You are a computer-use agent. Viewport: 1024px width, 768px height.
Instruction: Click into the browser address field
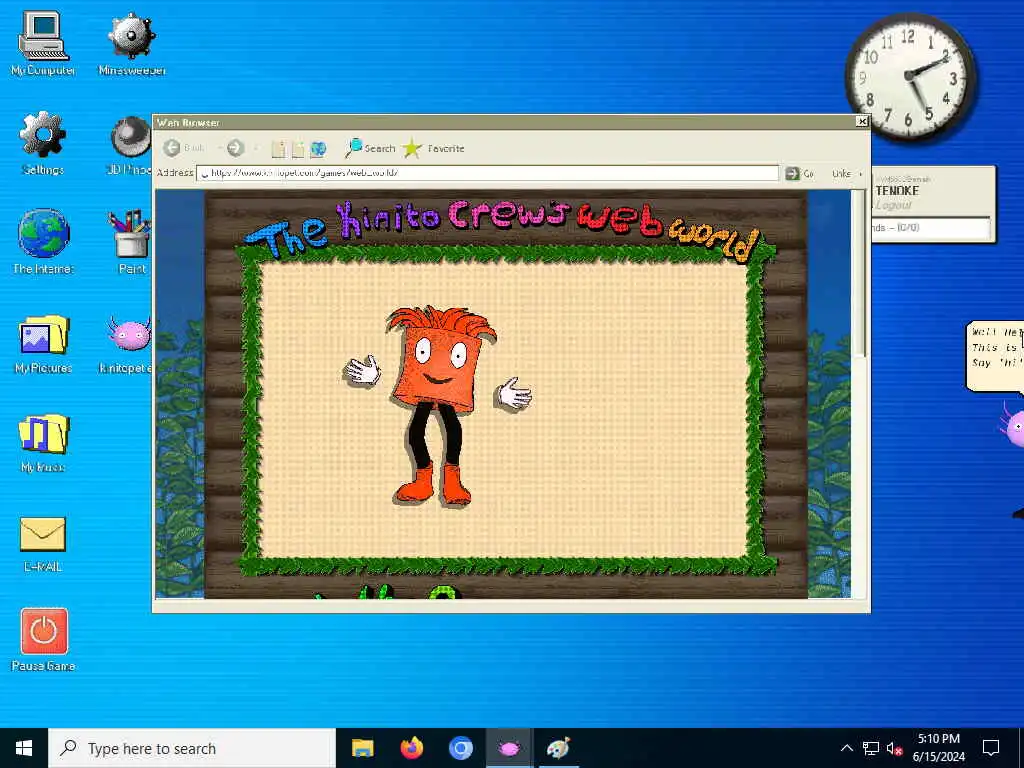click(487, 173)
